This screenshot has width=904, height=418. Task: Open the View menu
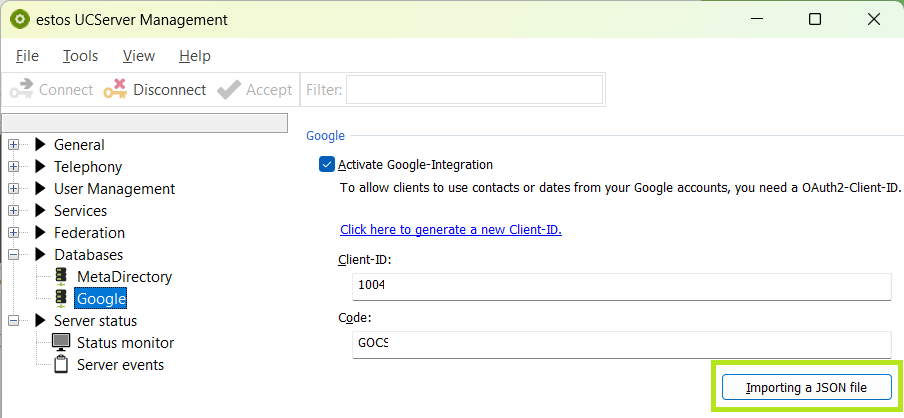coord(139,56)
